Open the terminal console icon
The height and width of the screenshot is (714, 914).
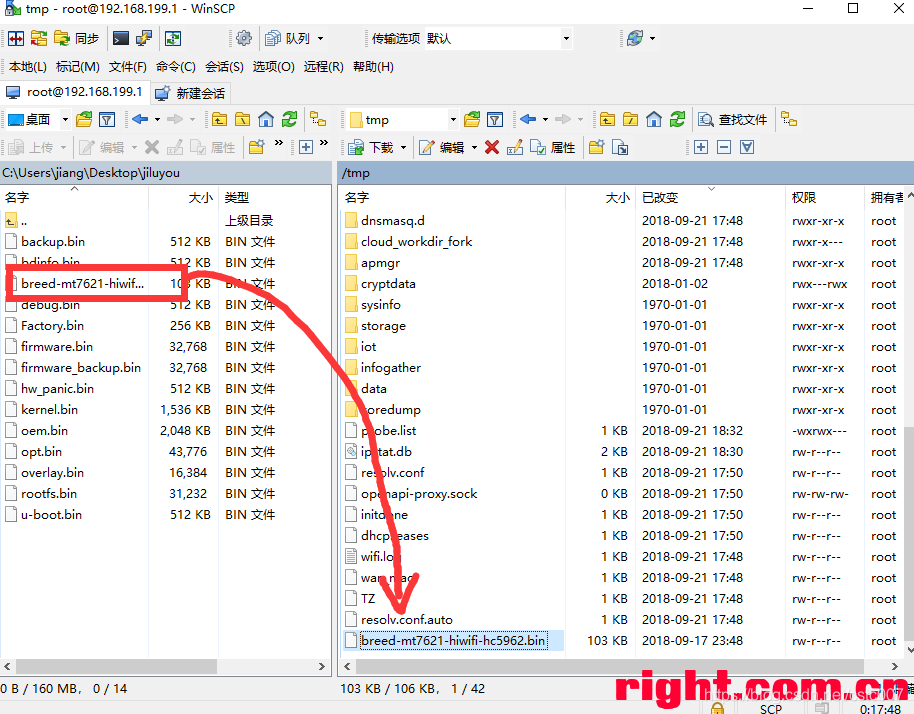(x=121, y=38)
